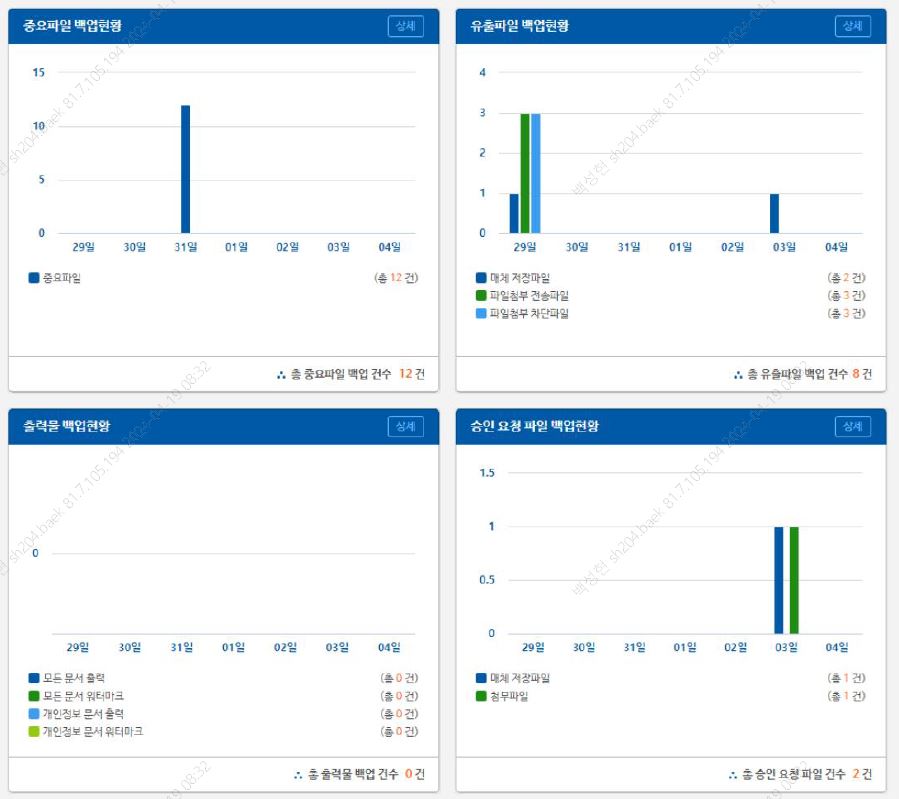The height and width of the screenshot is (799, 899).
Task: Select green 29일 bar in 유출파일 chart
Action: click(x=525, y=173)
